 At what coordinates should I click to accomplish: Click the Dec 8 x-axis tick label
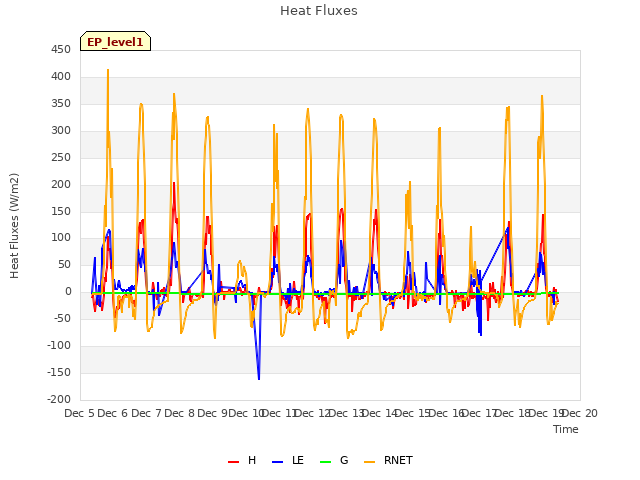180,413
